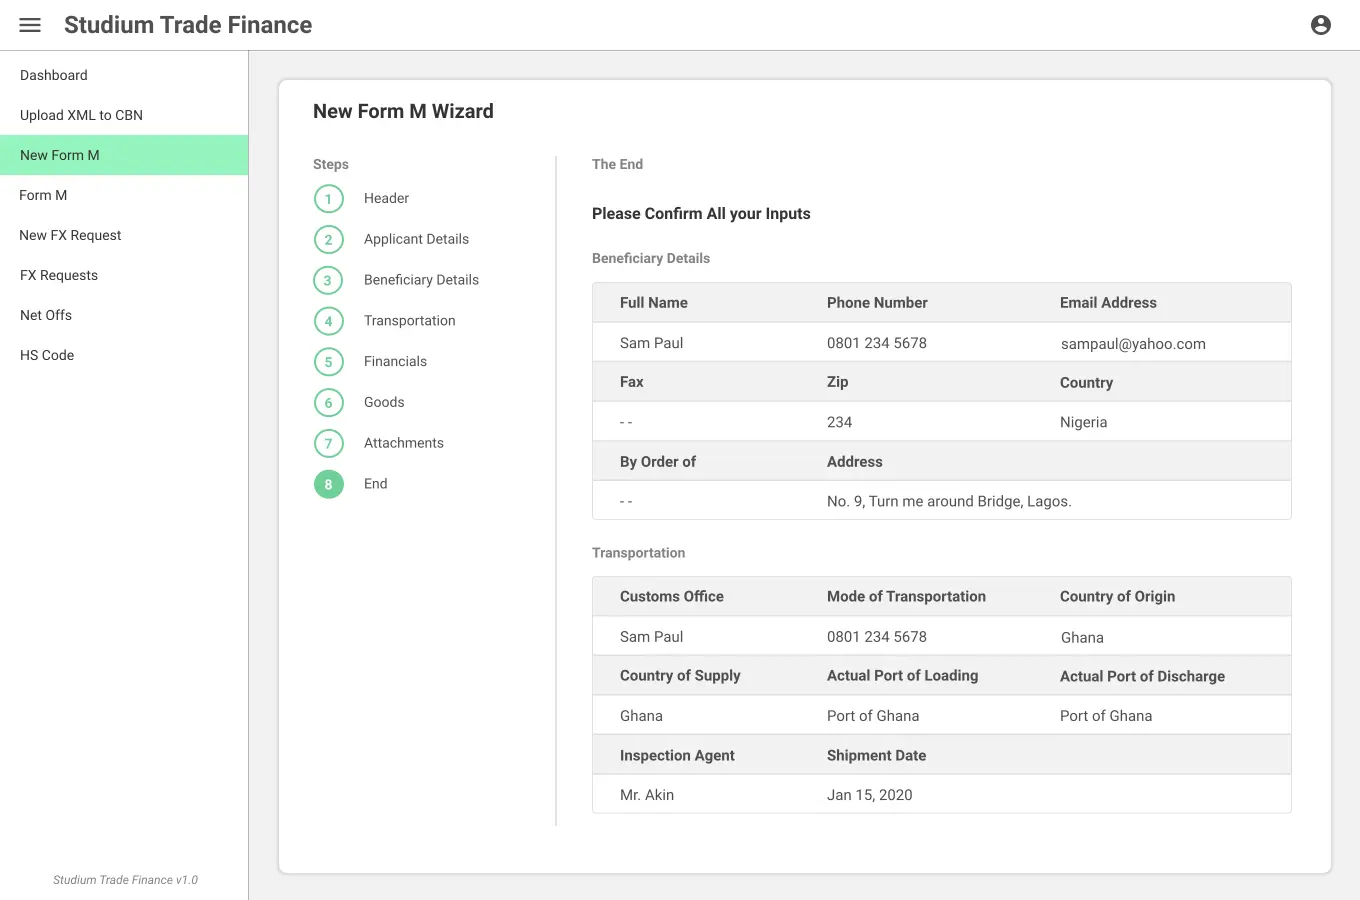Image resolution: width=1360 pixels, height=900 pixels.
Task: Open the user account profile icon
Action: pos(1321,25)
